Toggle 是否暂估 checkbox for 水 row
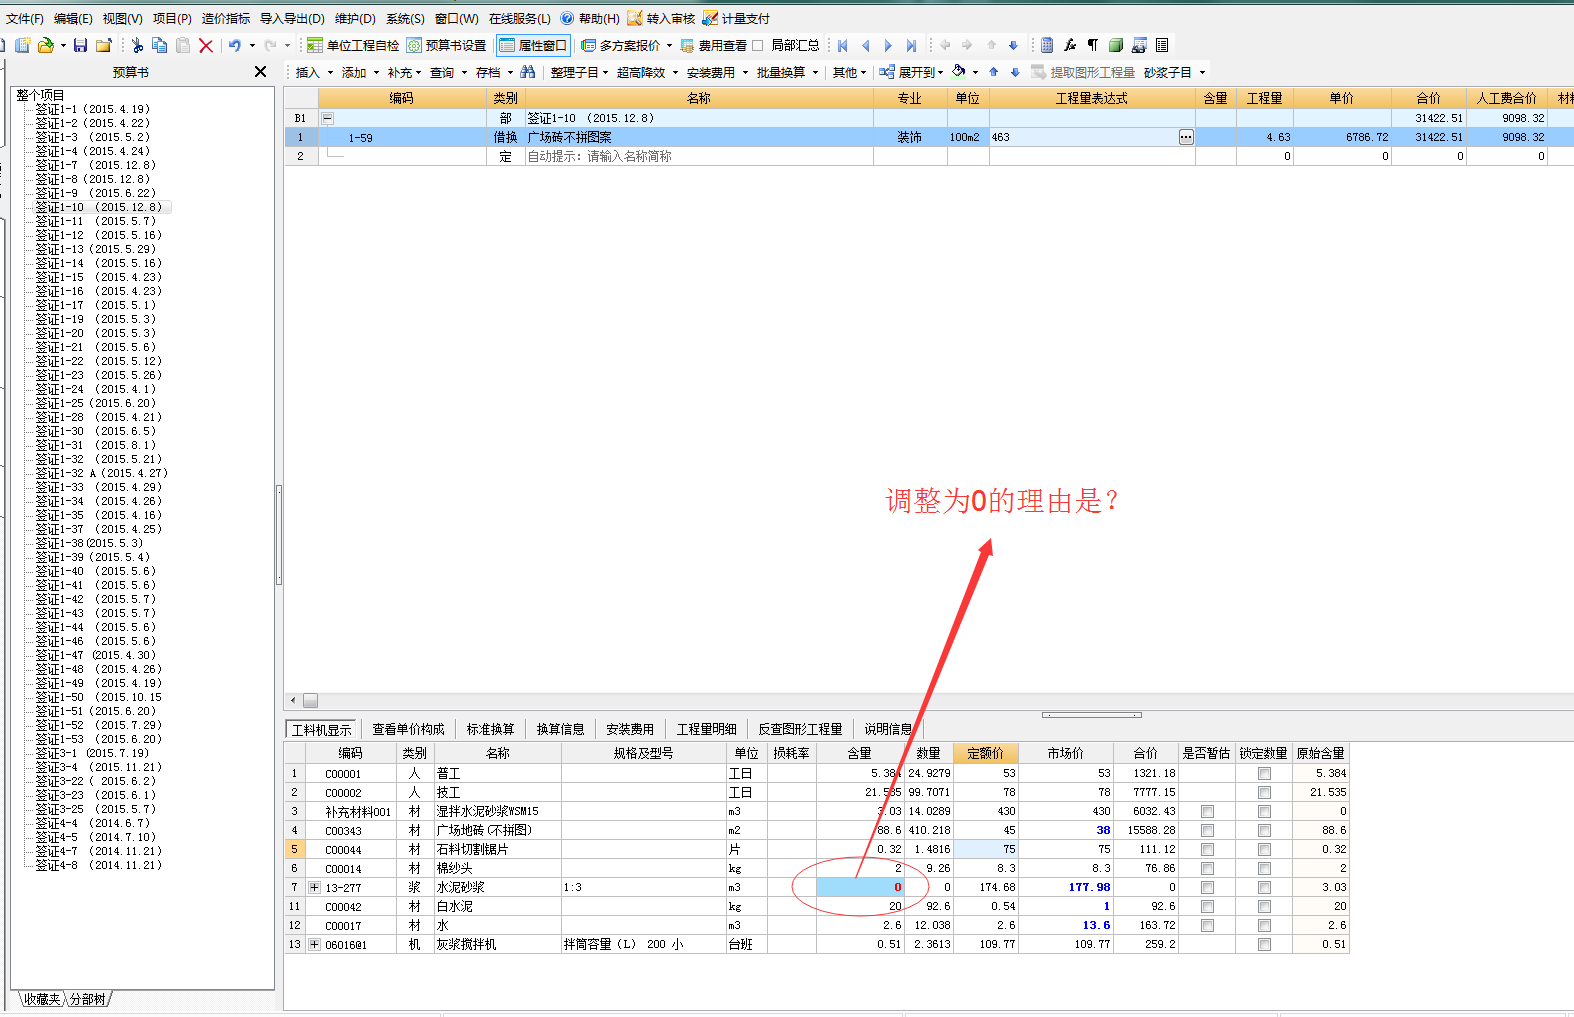1574x1017 pixels. pyautogui.click(x=1207, y=926)
